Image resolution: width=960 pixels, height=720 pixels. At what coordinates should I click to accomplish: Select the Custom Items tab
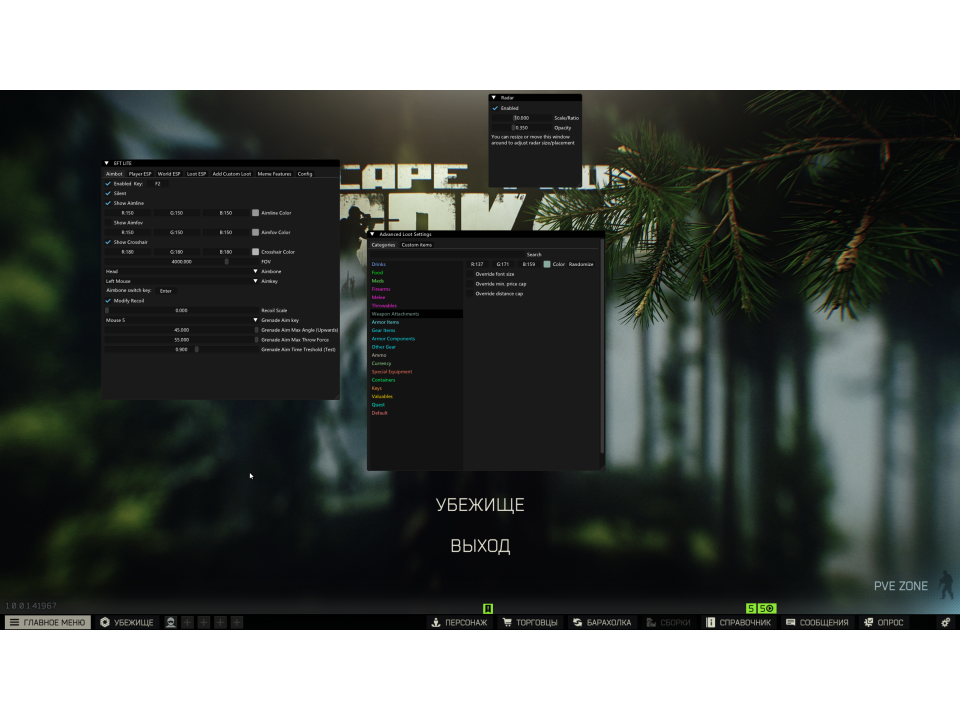[416, 245]
